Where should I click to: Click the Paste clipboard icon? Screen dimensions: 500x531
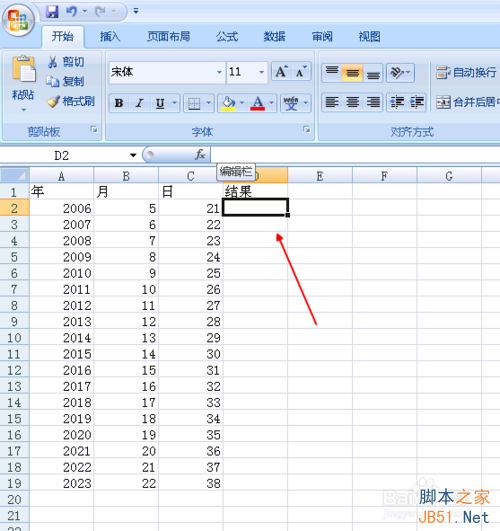coord(23,70)
